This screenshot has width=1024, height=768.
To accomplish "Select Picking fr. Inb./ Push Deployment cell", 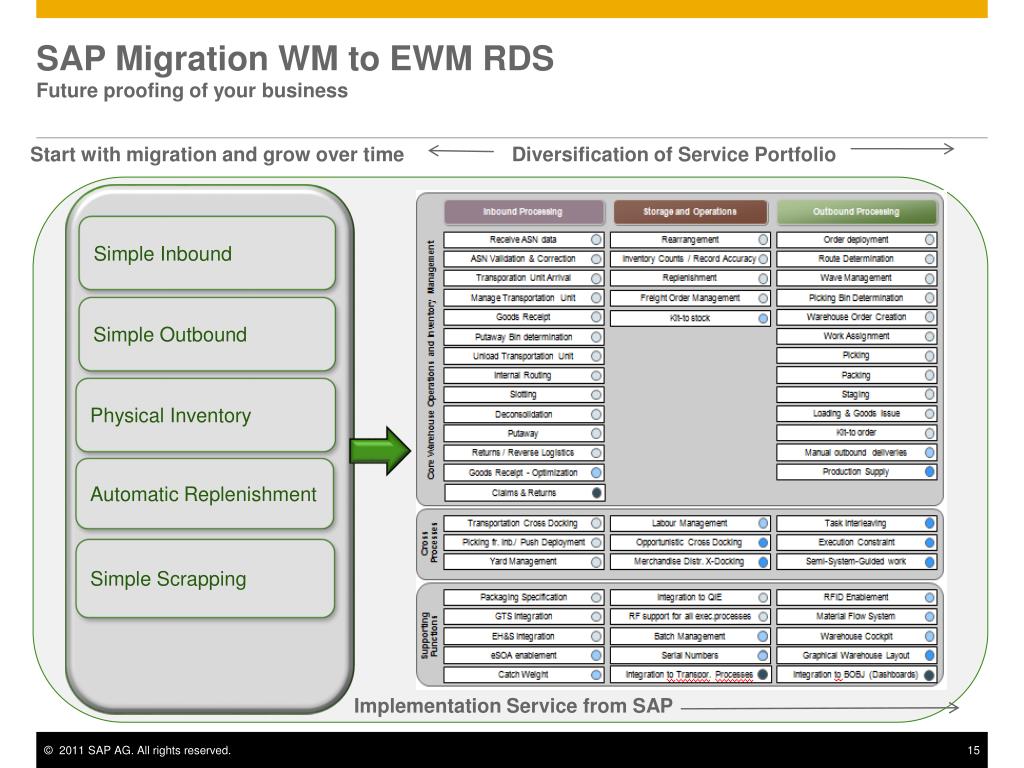I will pos(524,542).
